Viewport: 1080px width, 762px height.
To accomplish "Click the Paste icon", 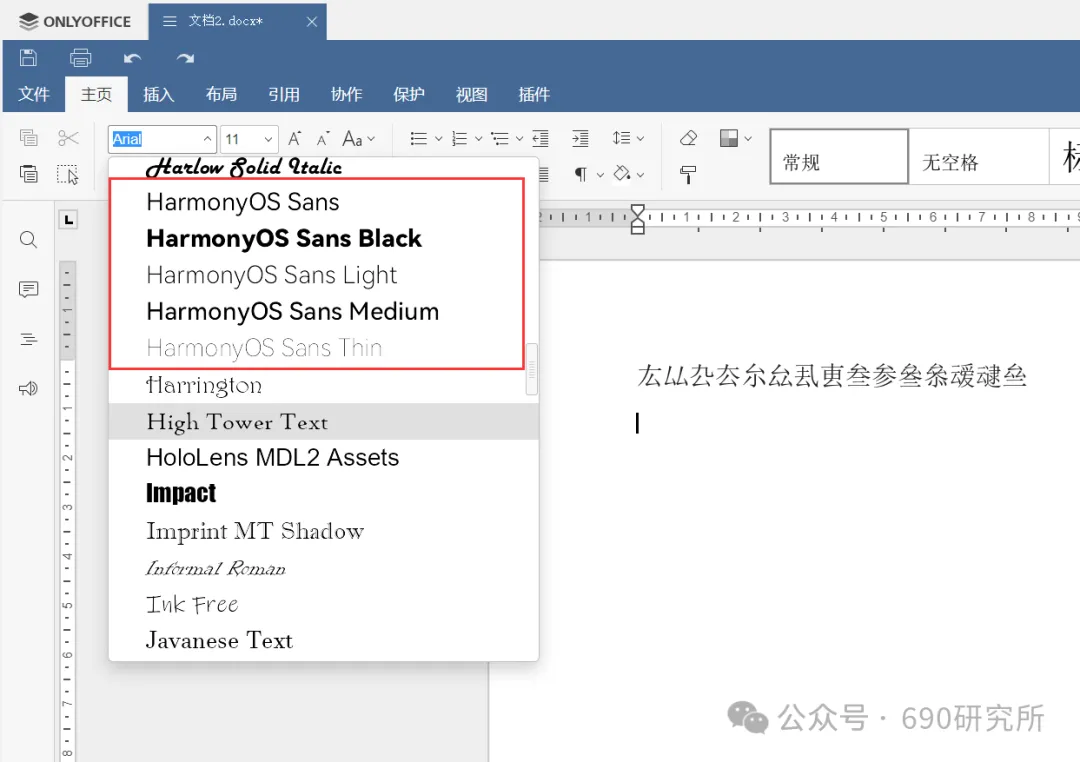I will tap(28, 174).
